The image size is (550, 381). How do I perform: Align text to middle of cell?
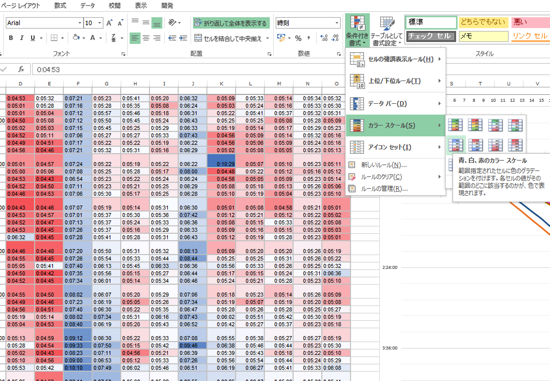point(146,23)
